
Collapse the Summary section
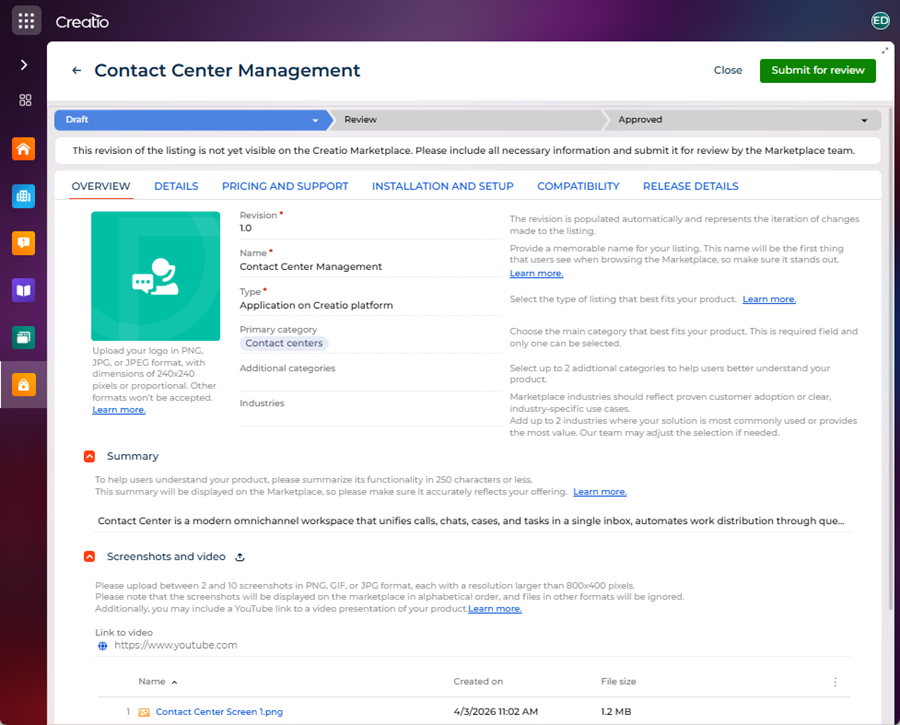[90, 456]
